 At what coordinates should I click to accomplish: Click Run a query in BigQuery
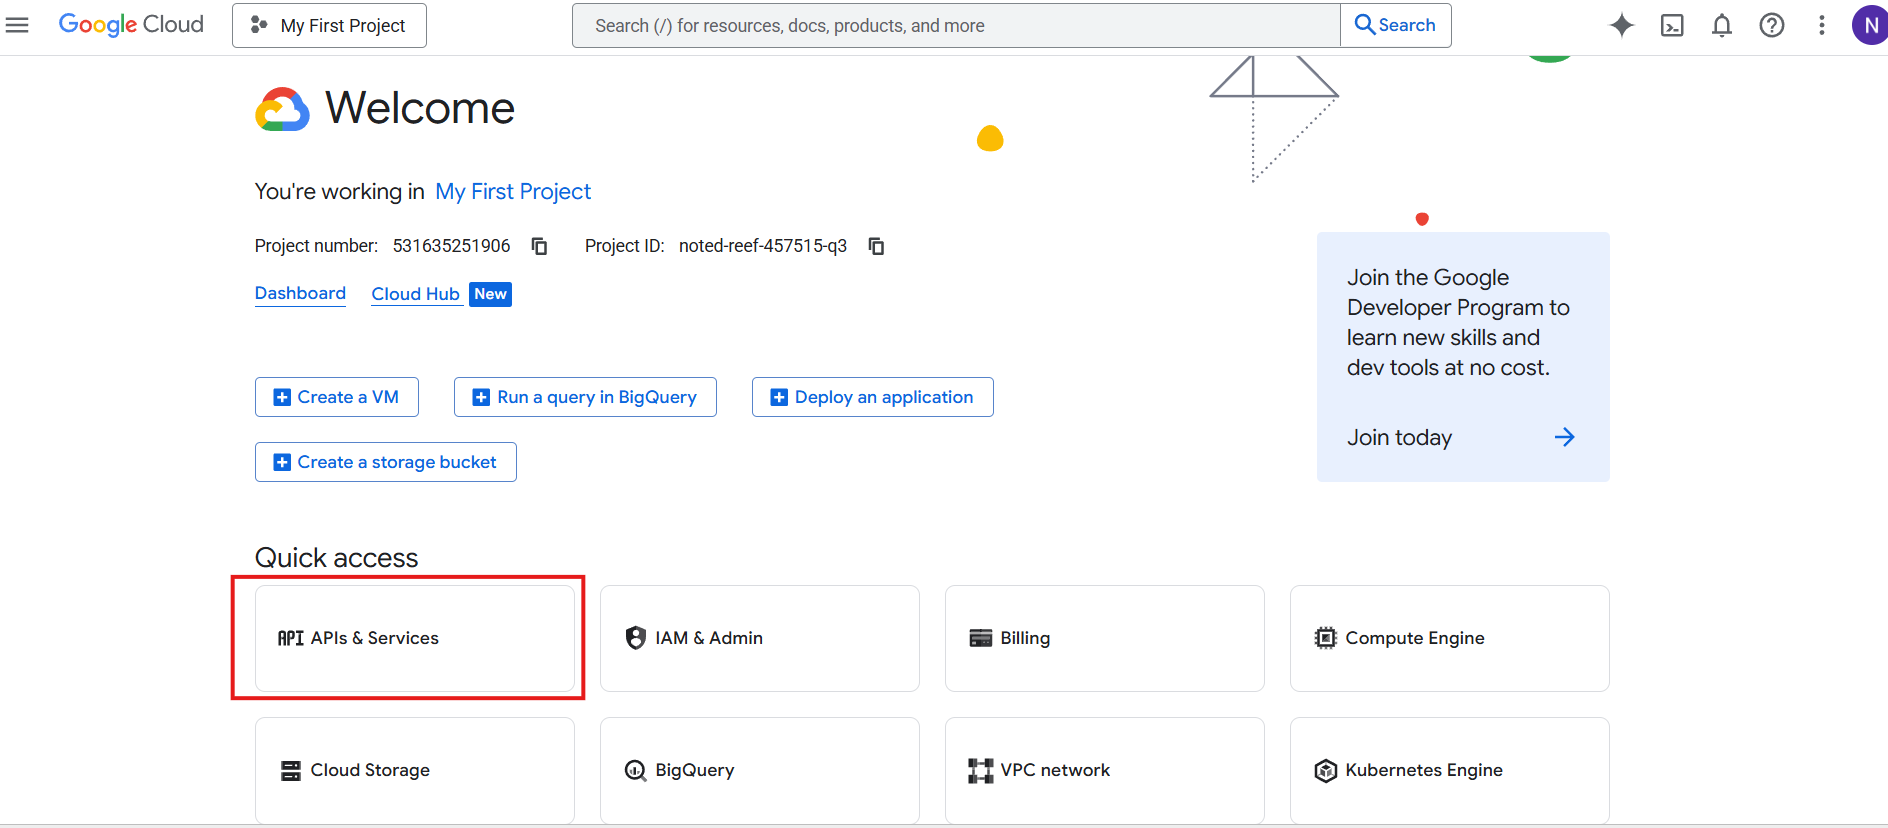pyautogui.click(x=585, y=397)
